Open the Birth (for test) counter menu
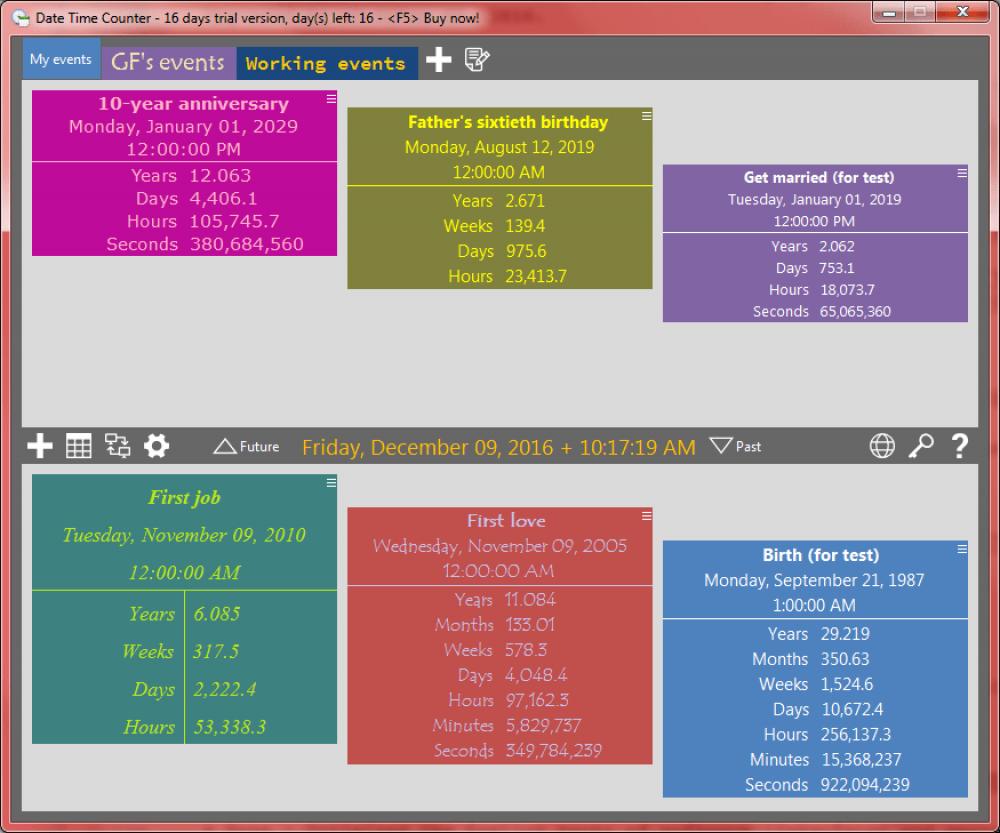 point(959,548)
